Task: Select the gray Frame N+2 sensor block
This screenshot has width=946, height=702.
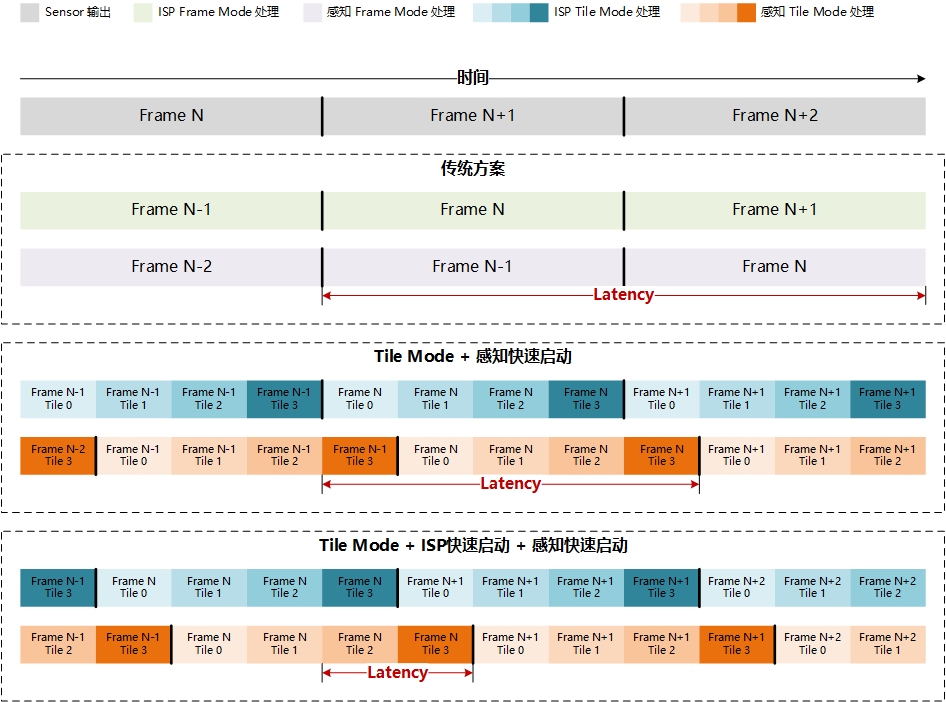Action: click(775, 116)
